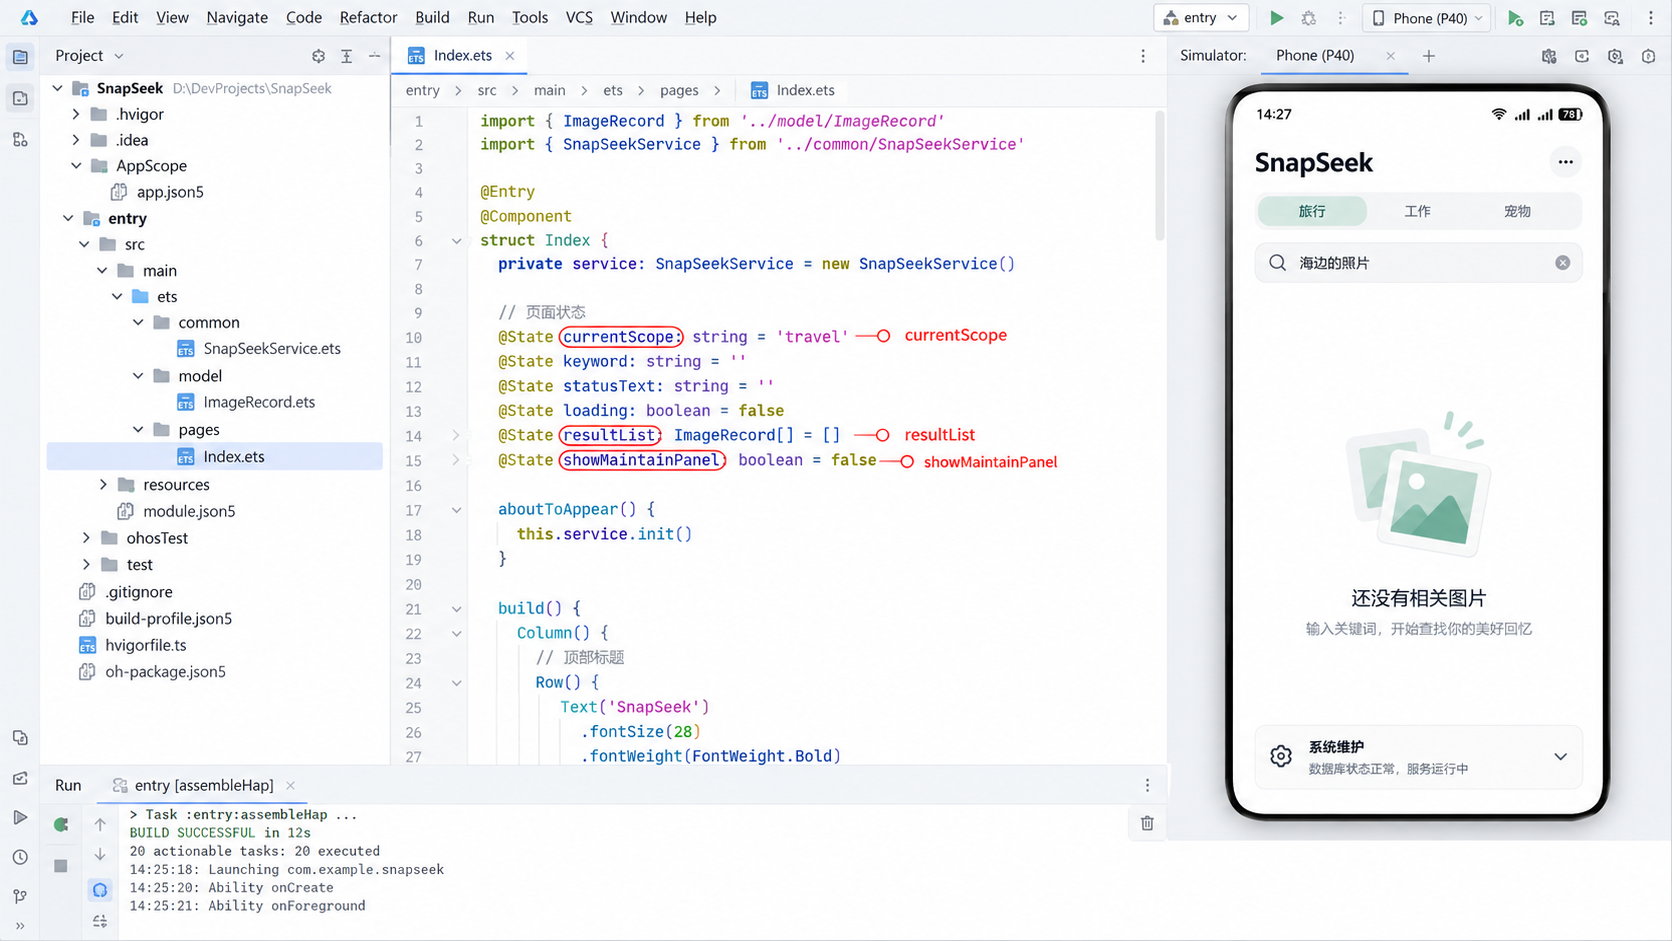The height and width of the screenshot is (941, 1672).
Task: Hide the Project panel with minimize icon
Action: point(374,56)
